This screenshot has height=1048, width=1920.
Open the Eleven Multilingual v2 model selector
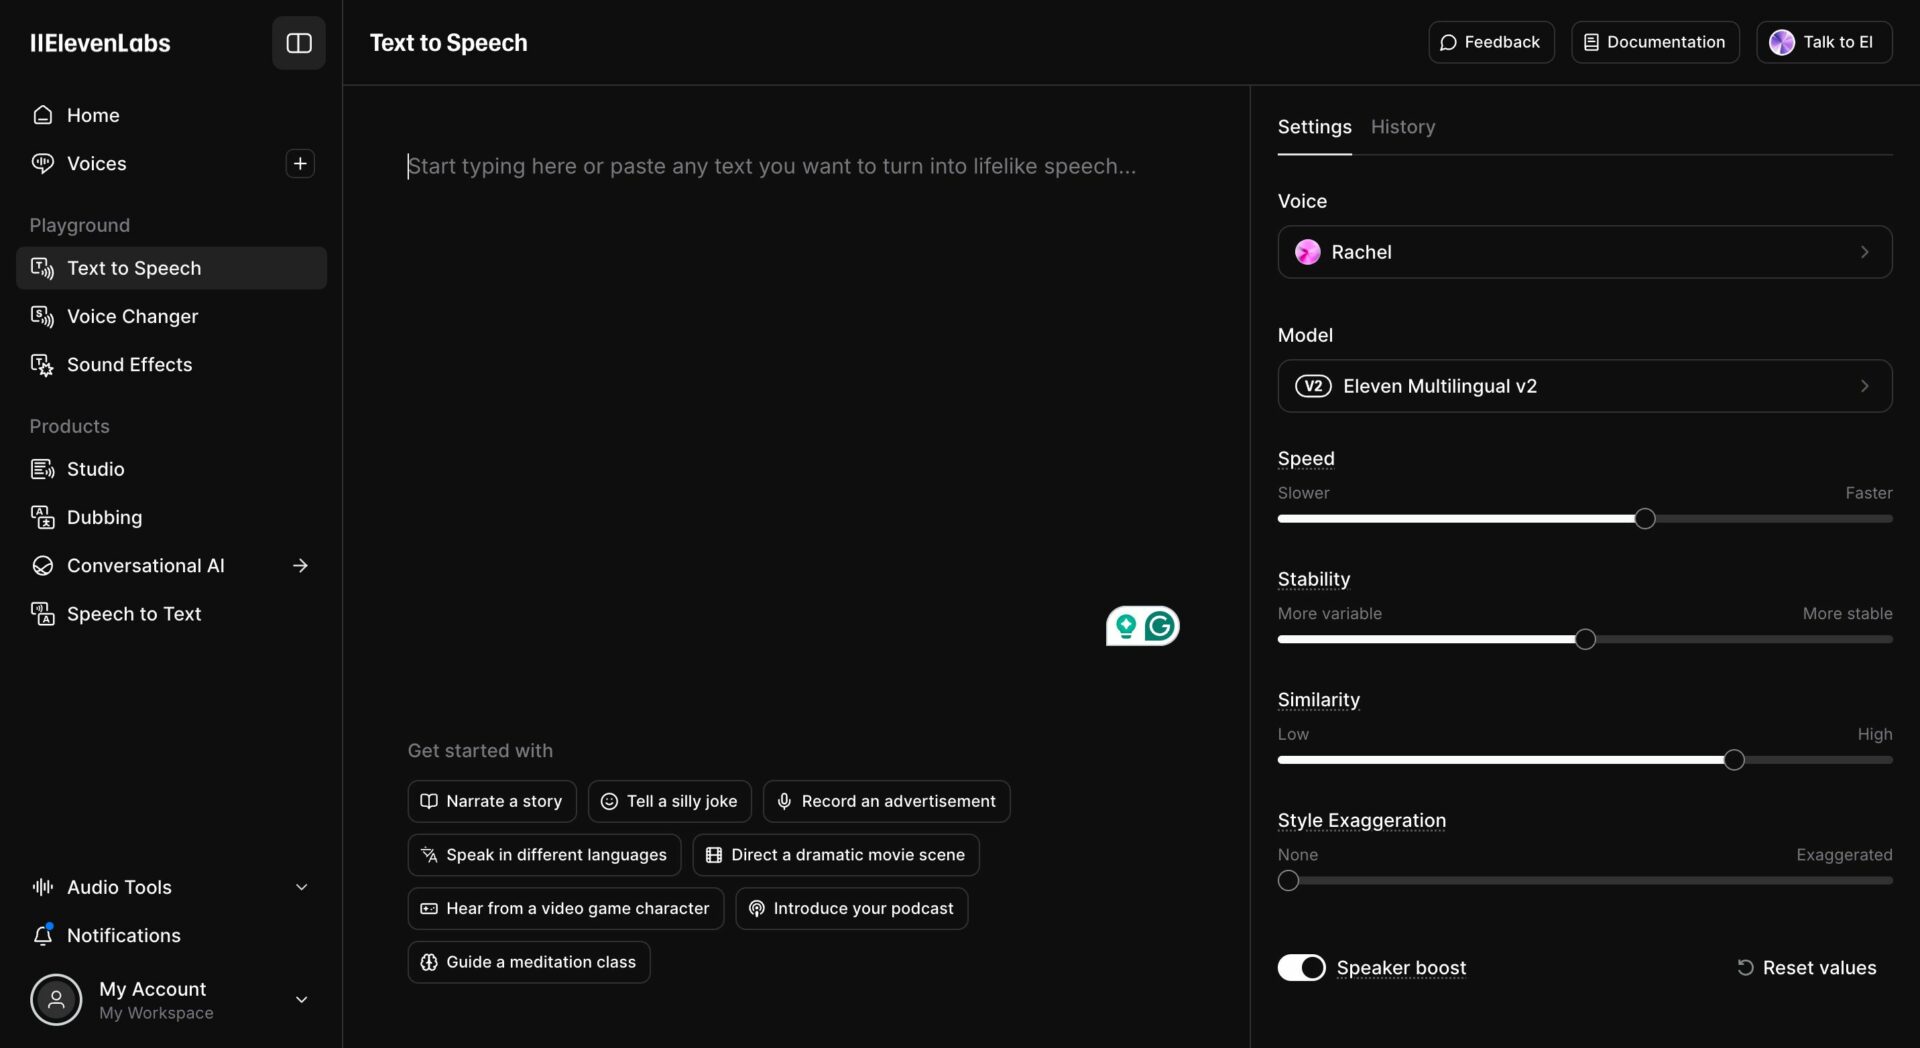(x=1585, y=386)
